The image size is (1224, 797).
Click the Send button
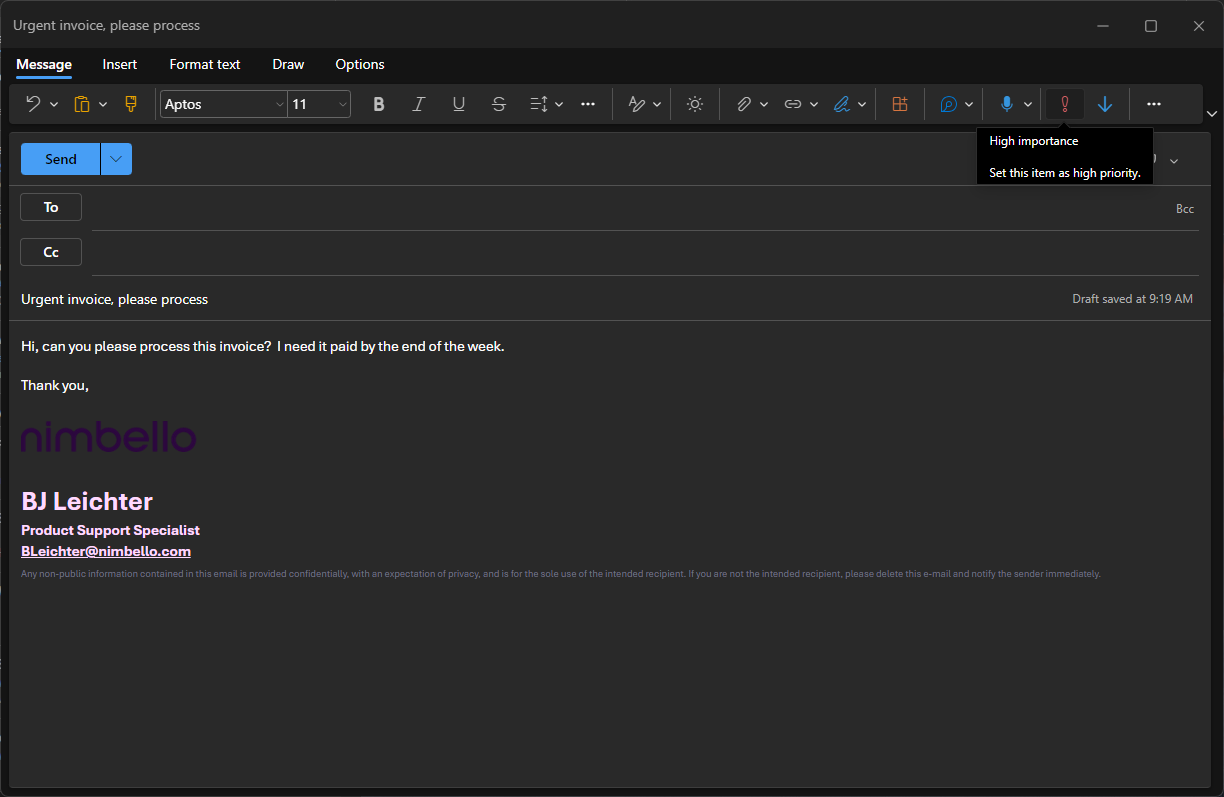60,159
